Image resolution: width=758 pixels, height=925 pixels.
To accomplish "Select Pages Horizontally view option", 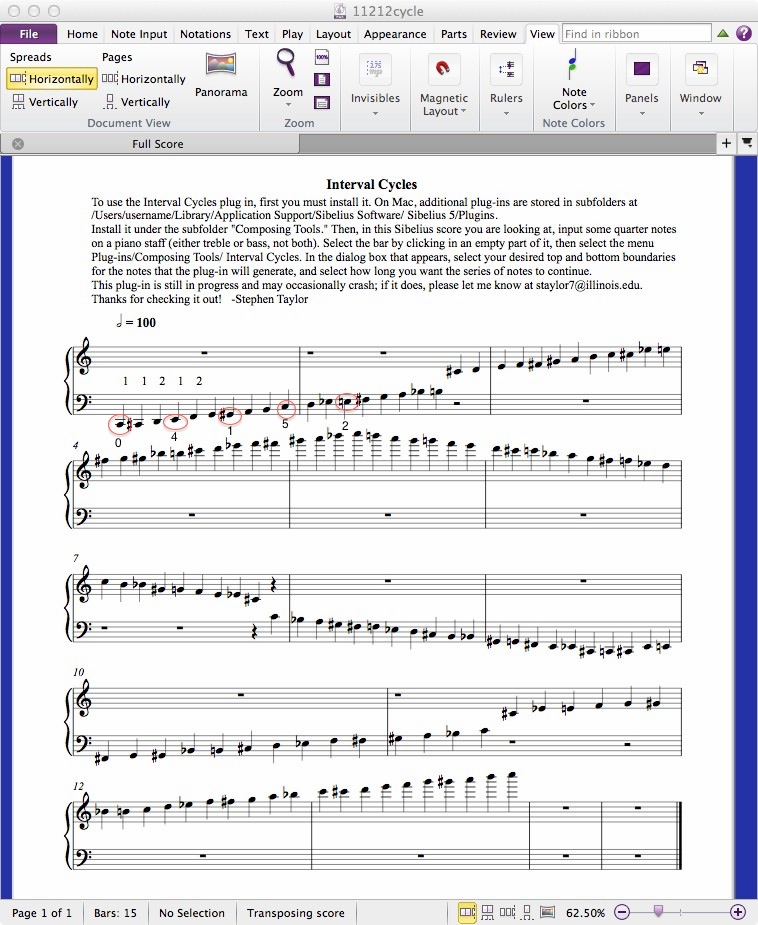I will (144, 79).
